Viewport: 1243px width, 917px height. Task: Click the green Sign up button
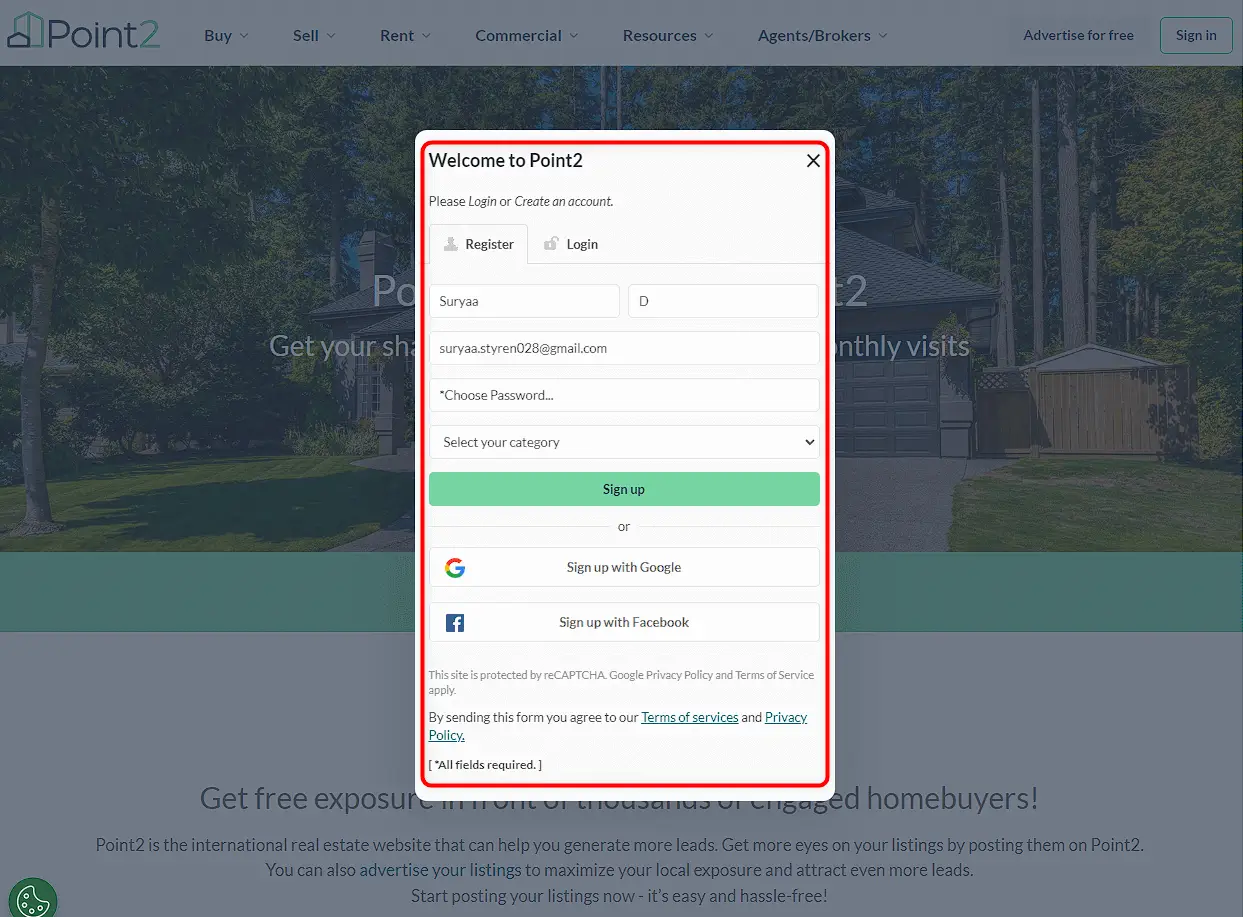pos(624,489)
